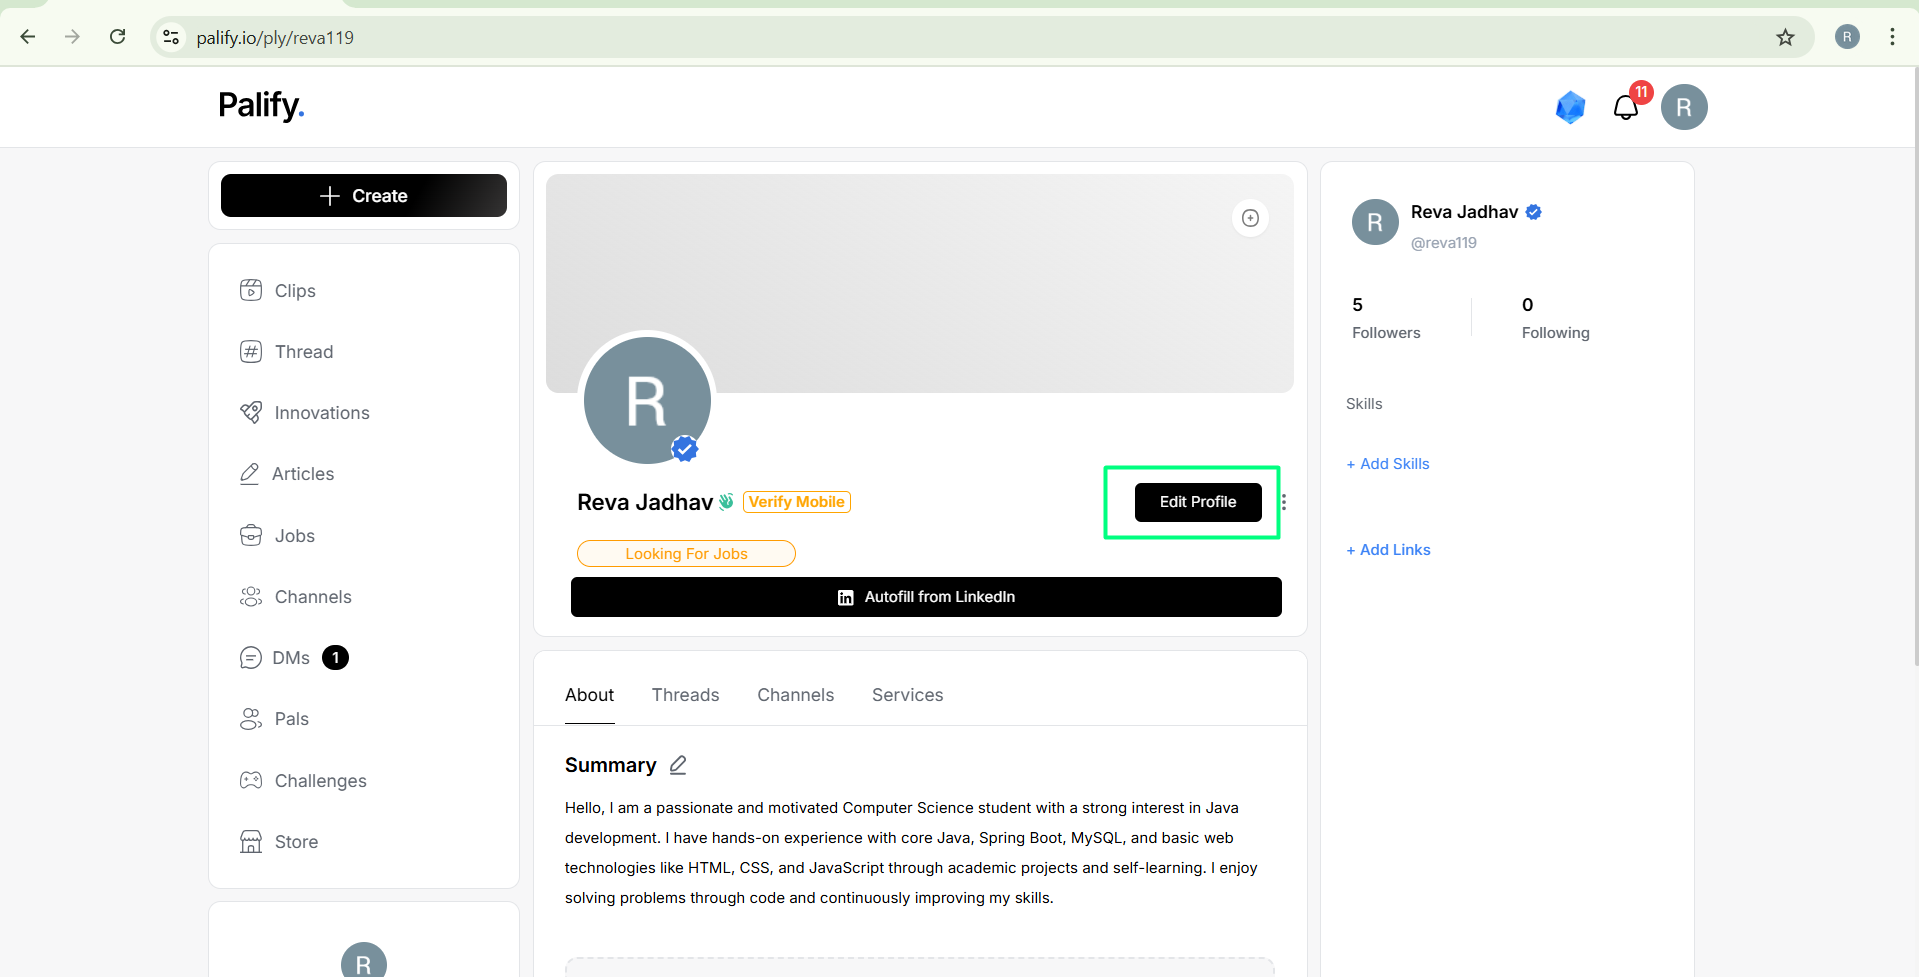1919x977 pixels.
Task: Open the profile three-dot options menu
Action: tap(1283, 502)
